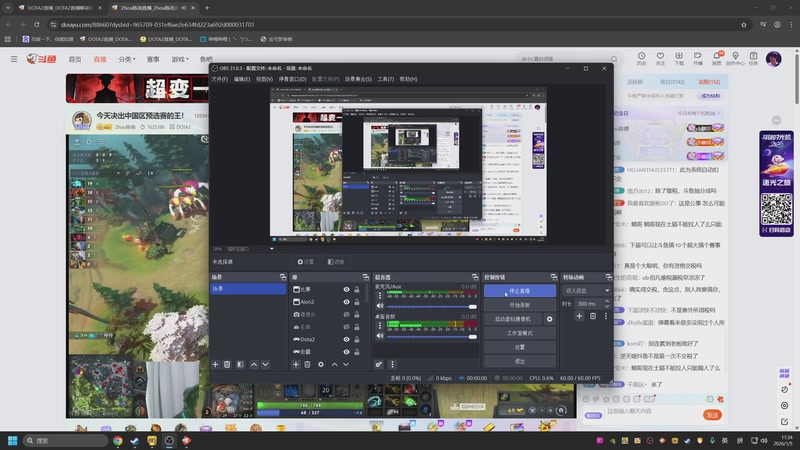Click the 开始录制 button in OBS controls
The height and width of the screenshot is (450, 800).
[519, 305]
